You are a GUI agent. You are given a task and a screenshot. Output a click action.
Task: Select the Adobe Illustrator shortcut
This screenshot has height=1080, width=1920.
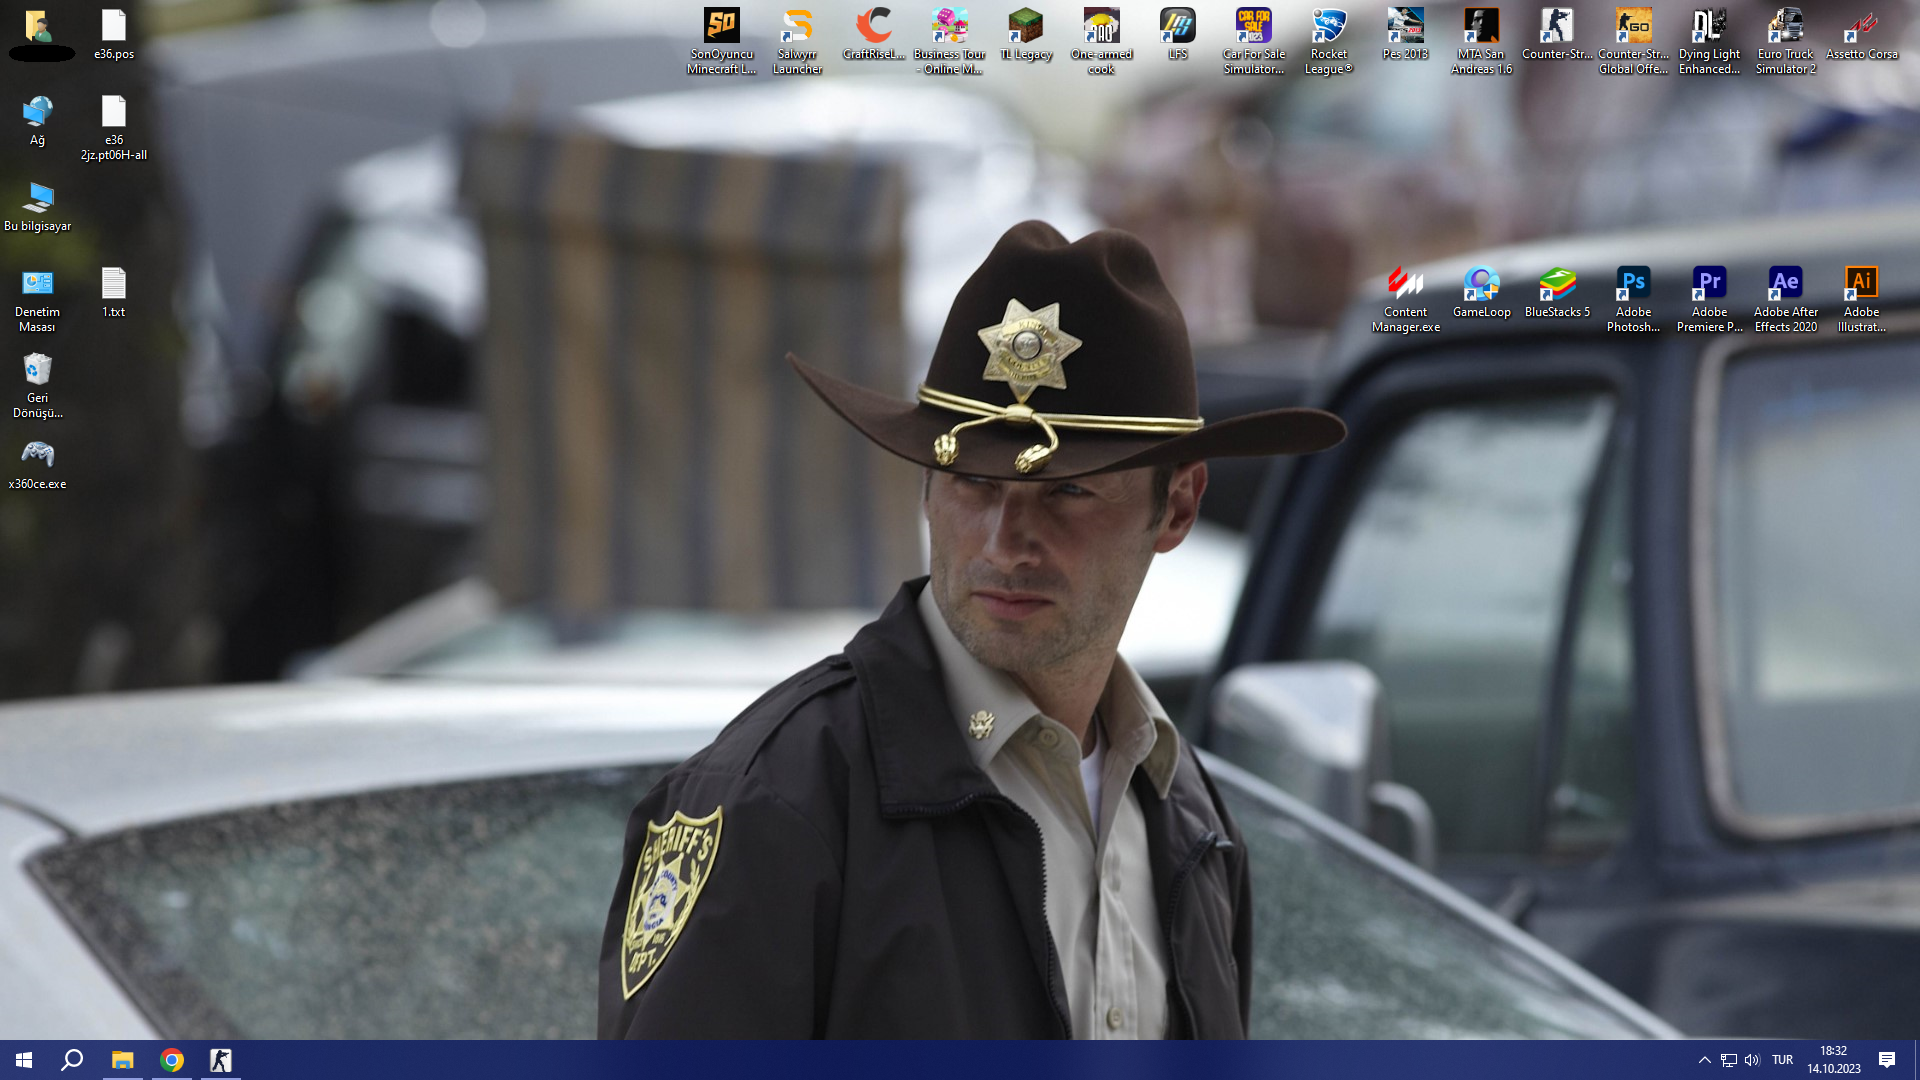(1862, 300)
